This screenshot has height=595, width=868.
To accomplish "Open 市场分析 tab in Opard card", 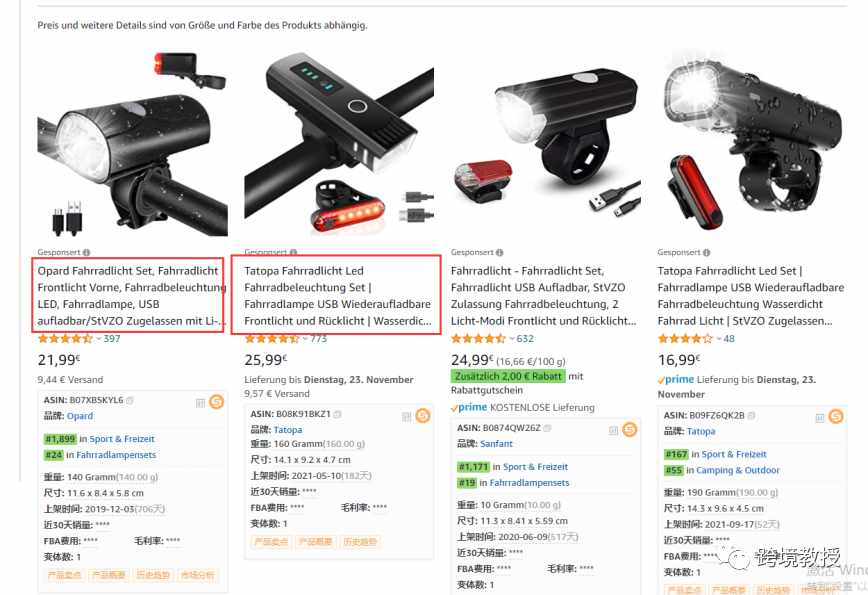I will (197, 575).
